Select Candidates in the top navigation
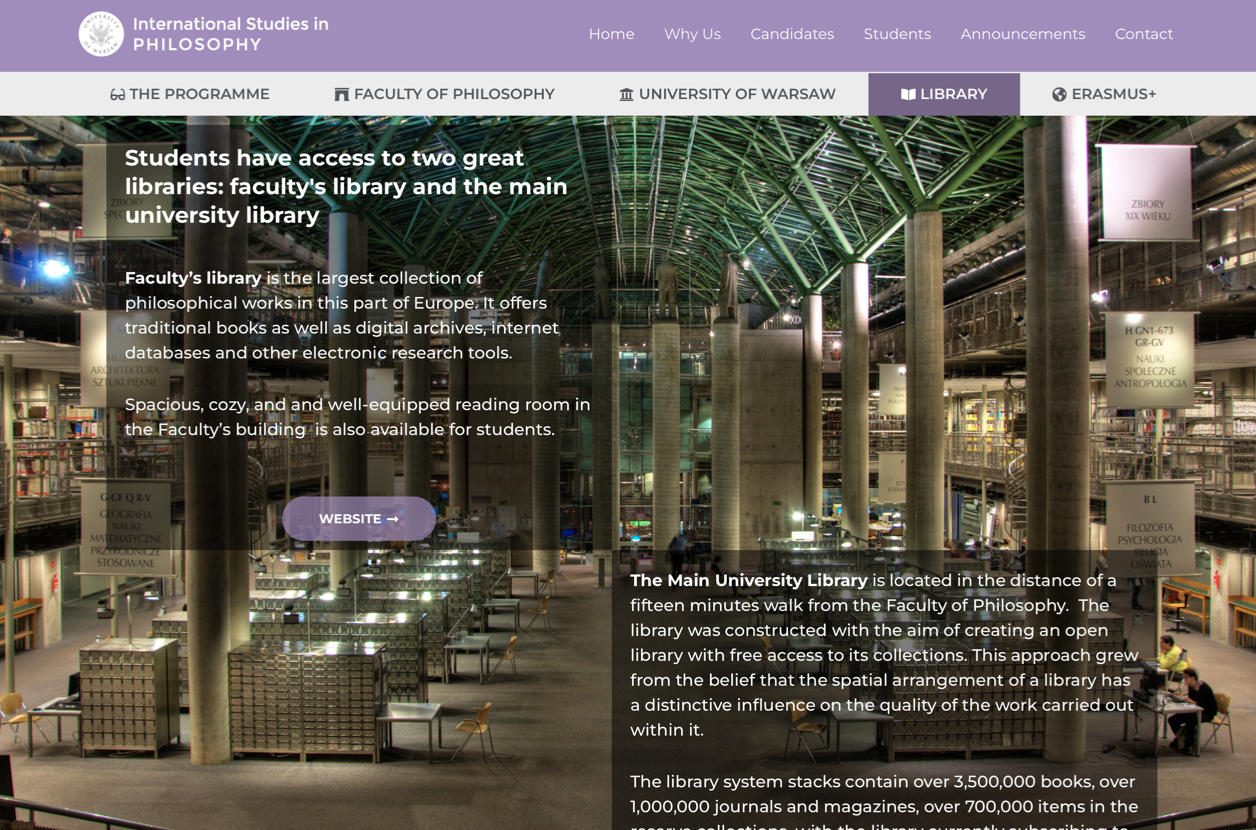1256x830 pixels. point(792,34)
